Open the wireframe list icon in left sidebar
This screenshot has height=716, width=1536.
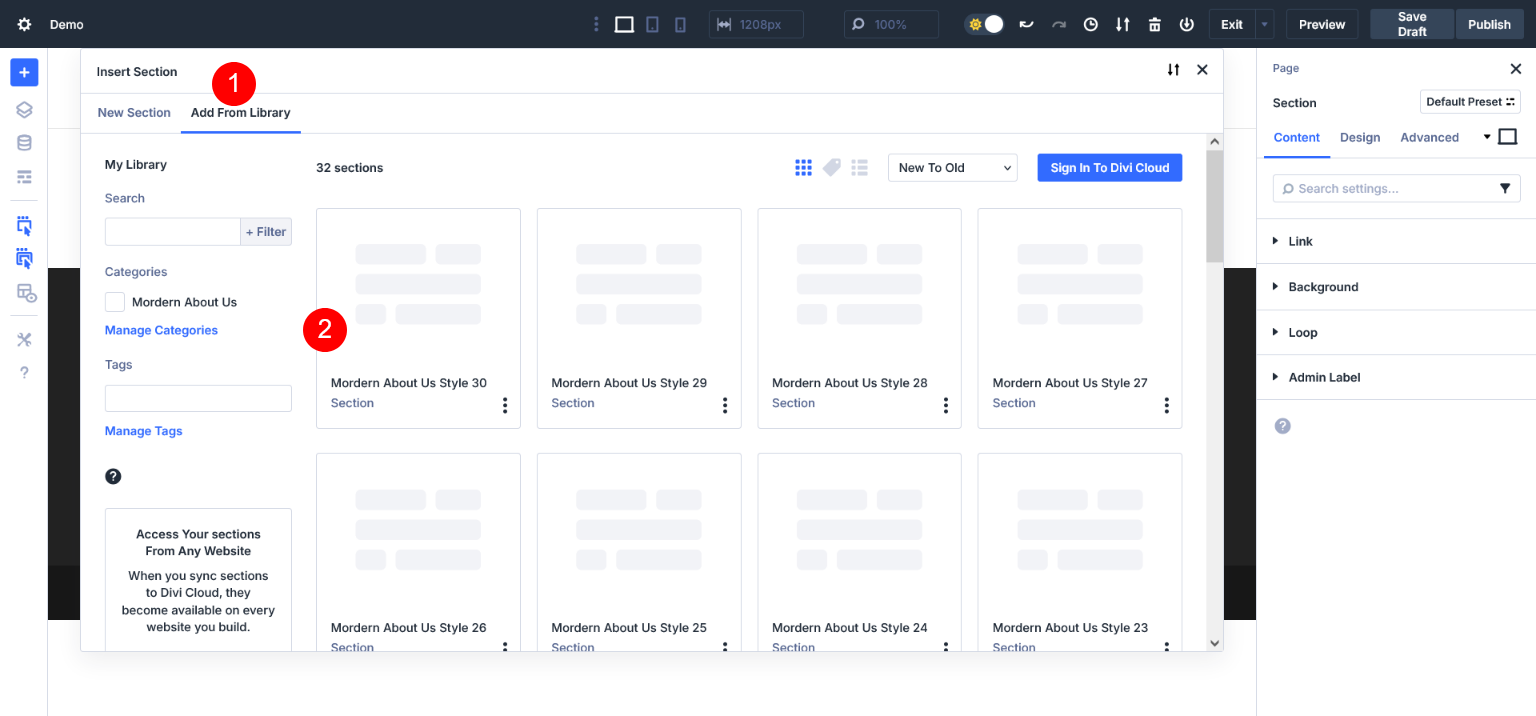click(x=24, y=177)
